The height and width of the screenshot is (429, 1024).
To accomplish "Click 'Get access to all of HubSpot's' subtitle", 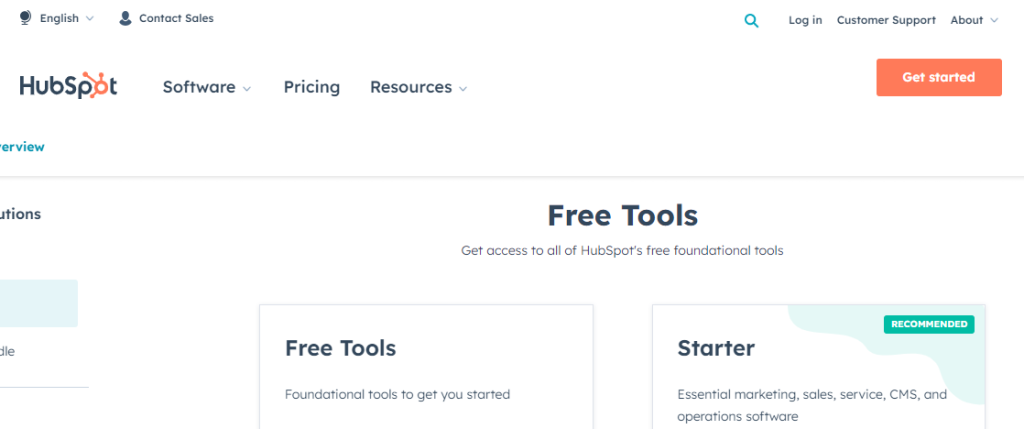I will [622, 250].
